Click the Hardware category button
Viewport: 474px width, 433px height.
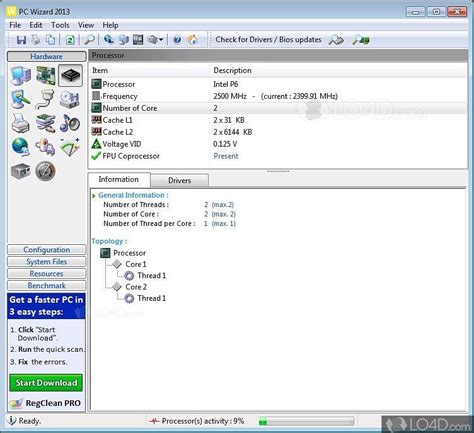click(46, 56)
